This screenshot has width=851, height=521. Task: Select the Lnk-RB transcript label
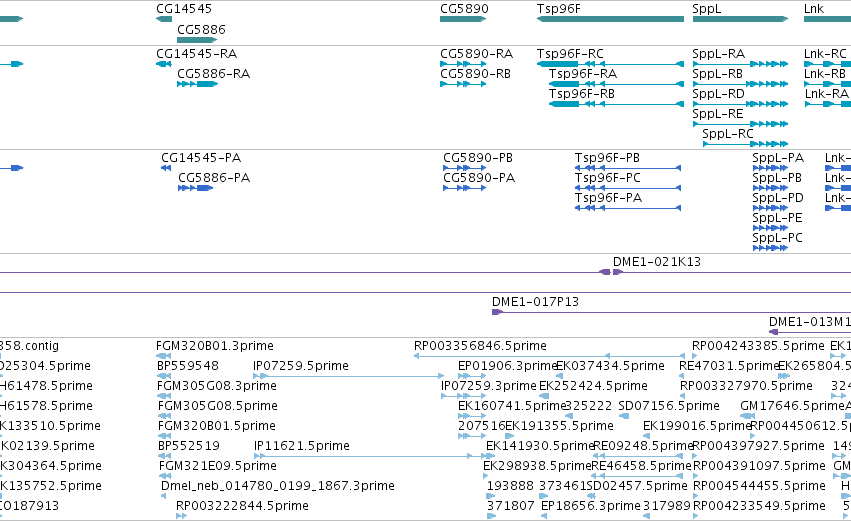(824, 74)
